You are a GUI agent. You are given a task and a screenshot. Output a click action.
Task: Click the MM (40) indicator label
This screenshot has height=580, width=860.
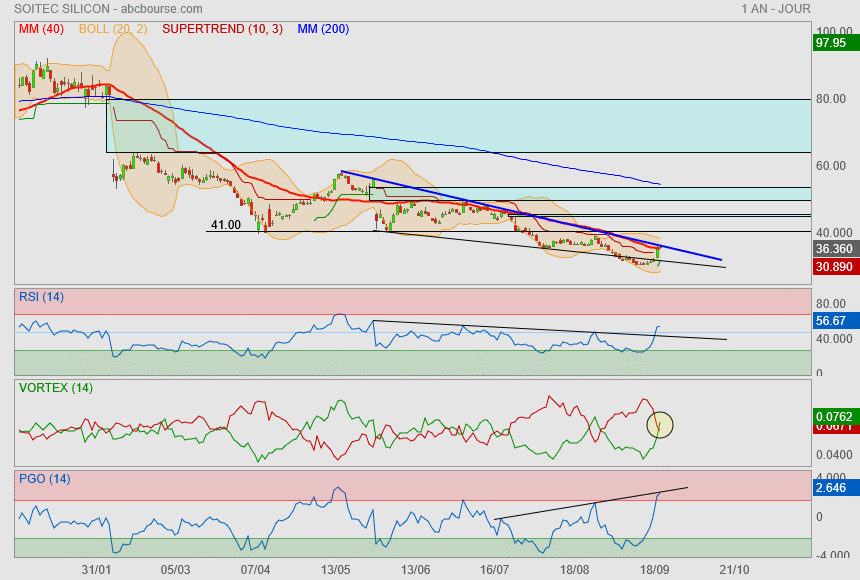tap(41, 29)
